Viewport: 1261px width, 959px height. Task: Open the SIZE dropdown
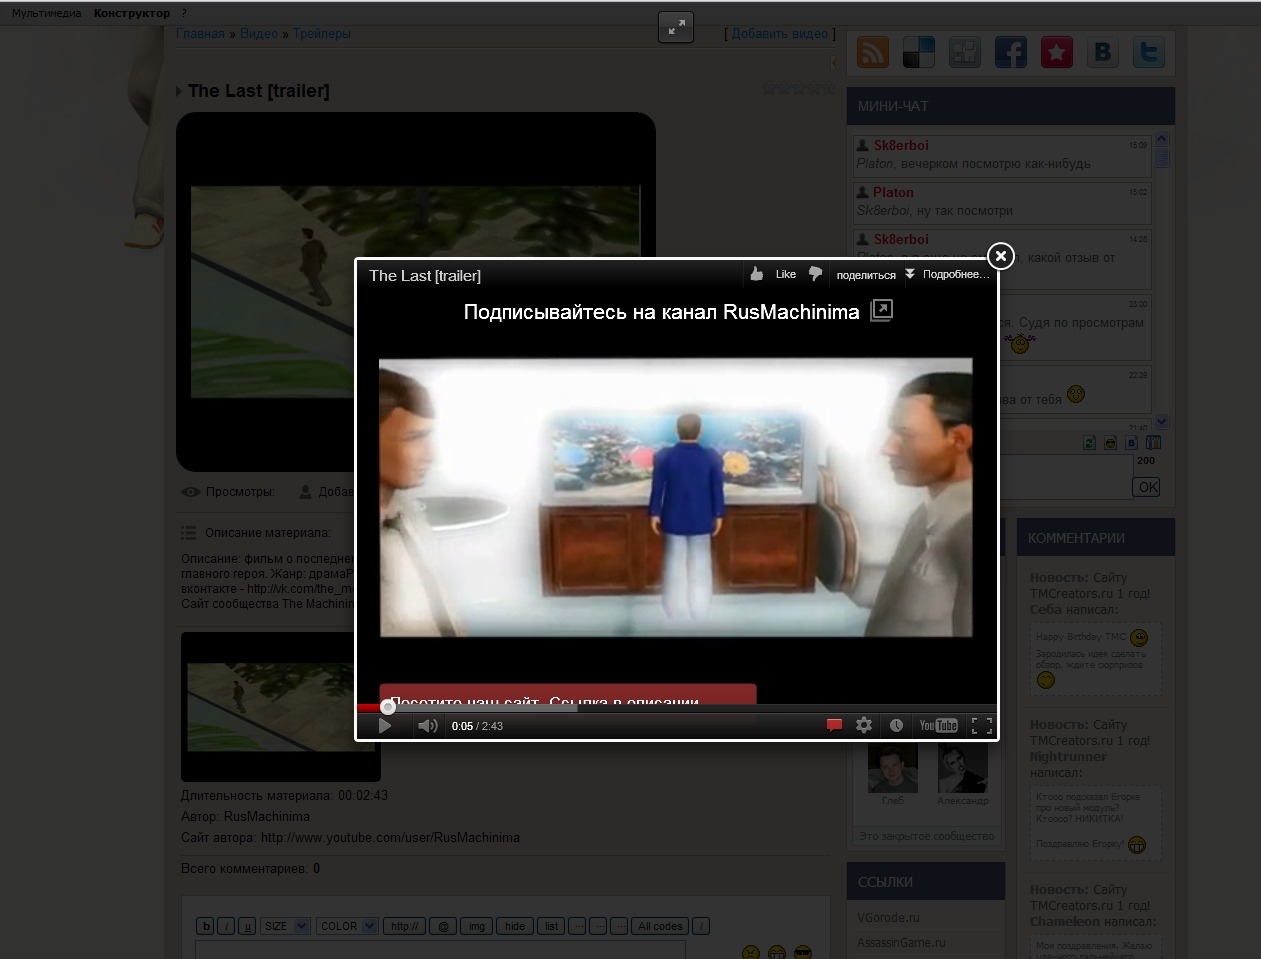(286, 926)
